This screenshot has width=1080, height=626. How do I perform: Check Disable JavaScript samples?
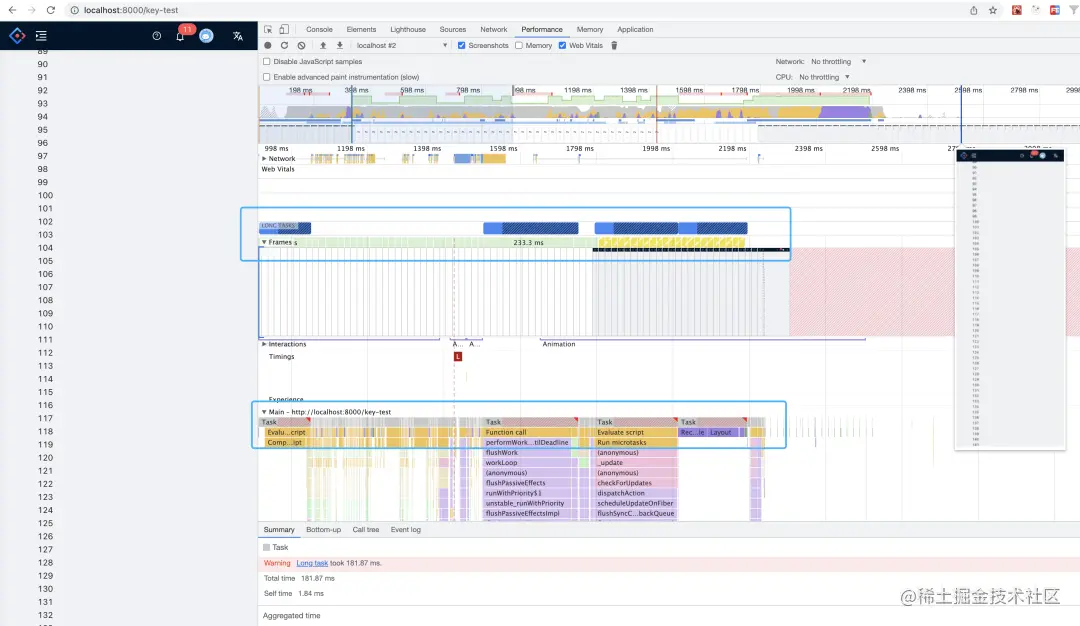tap(267, 61)
